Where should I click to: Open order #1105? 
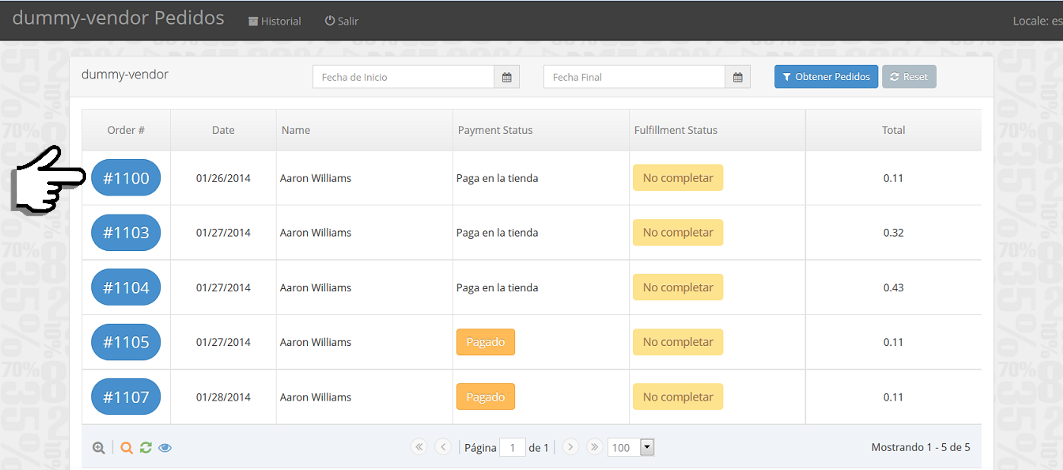click(x=126, y=342)
